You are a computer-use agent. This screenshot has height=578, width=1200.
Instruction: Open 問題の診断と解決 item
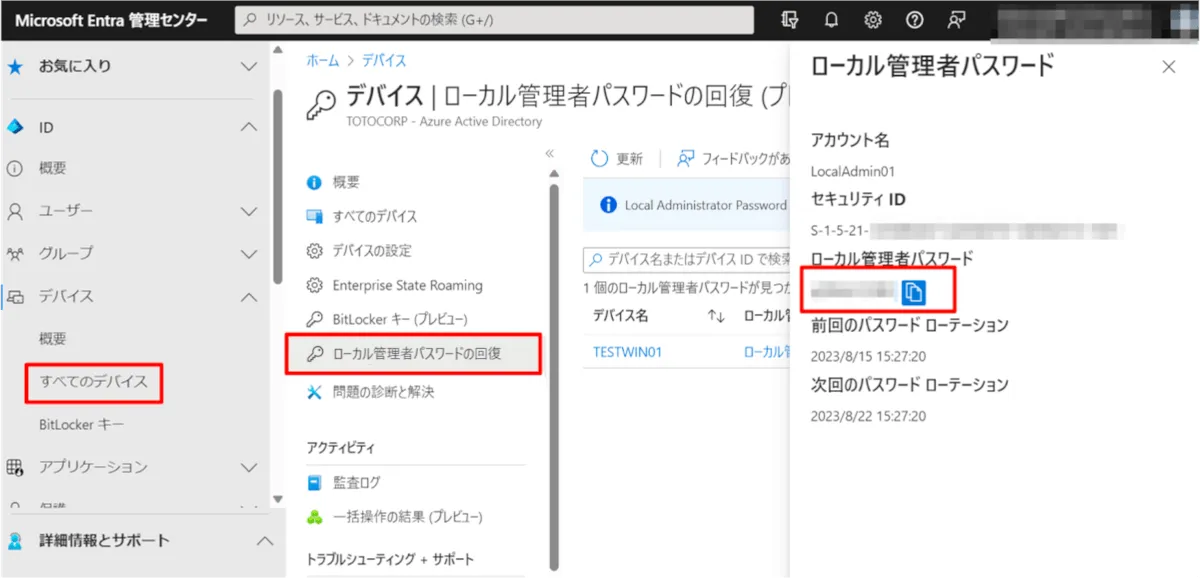point(383,392)
